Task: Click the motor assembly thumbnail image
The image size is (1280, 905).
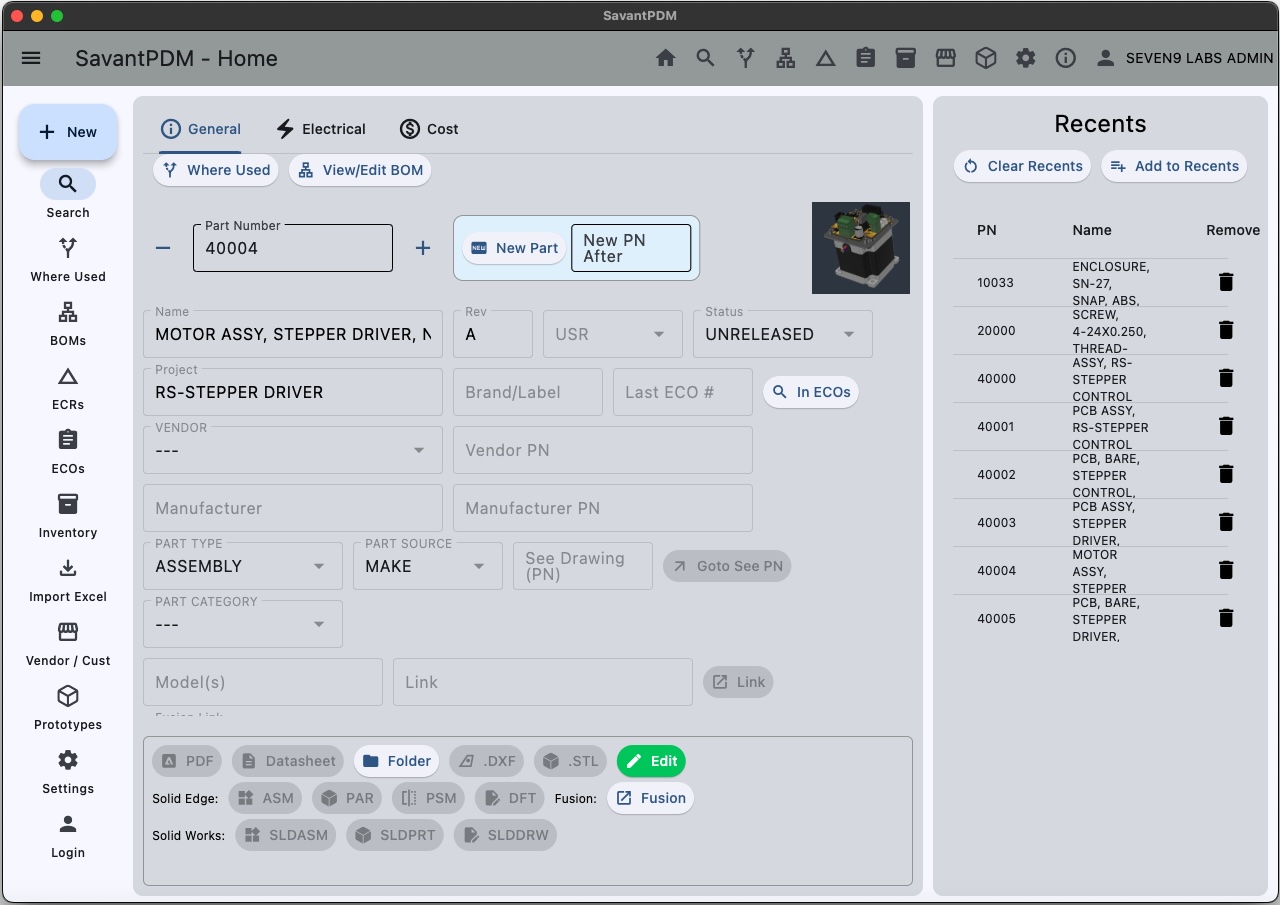Action: pos(860,248)
